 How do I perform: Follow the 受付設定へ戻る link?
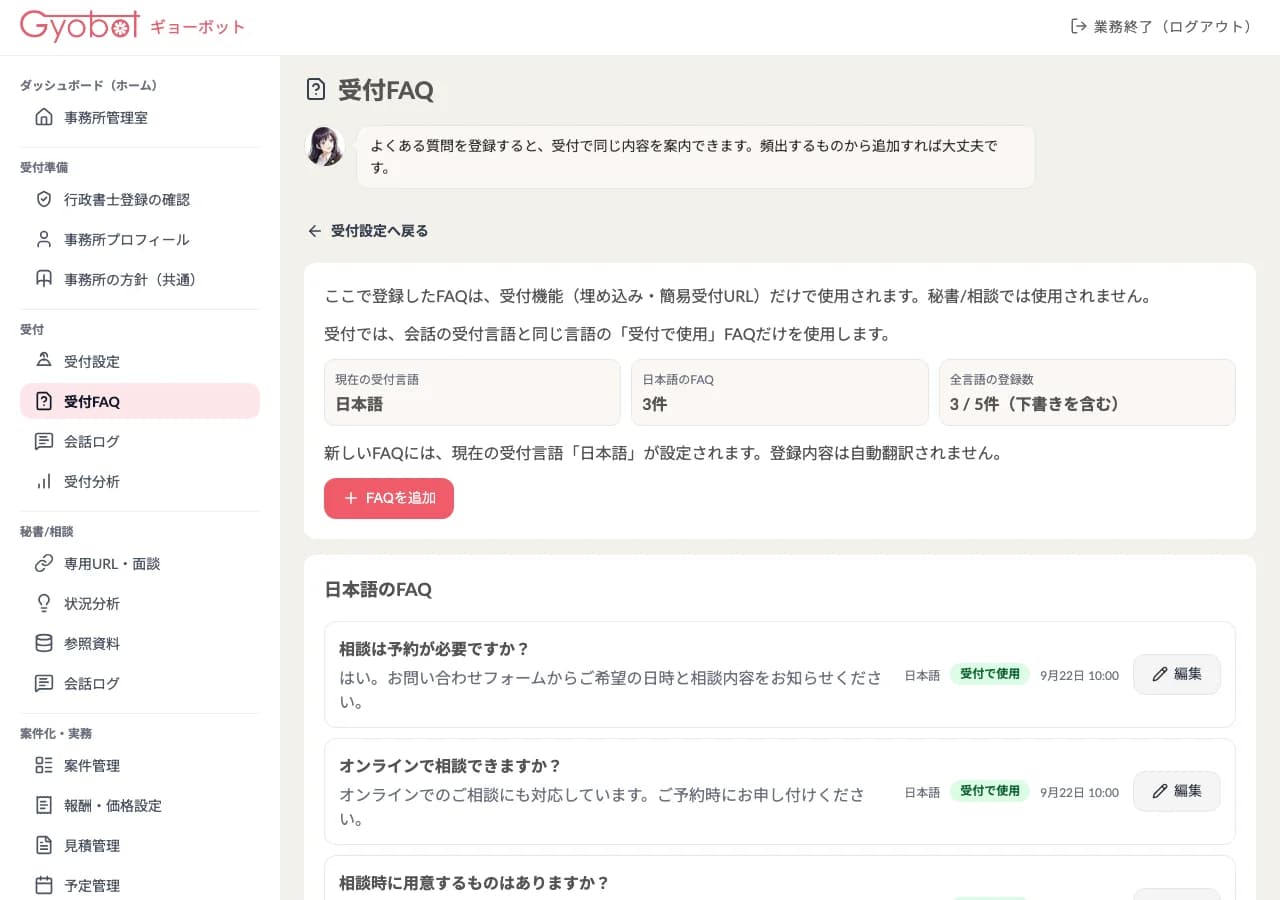point(367,231)
